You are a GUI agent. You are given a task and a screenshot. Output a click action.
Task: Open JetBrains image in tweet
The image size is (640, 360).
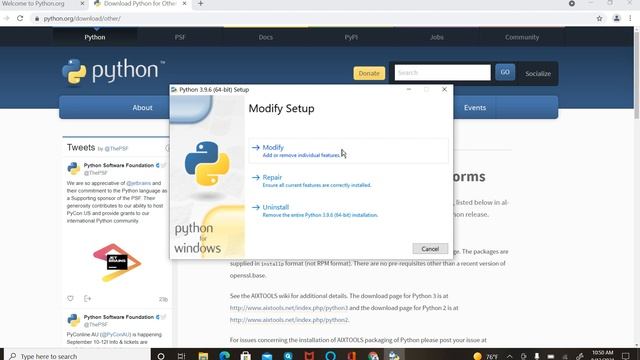pyautogui.click(x=117, y=262)
